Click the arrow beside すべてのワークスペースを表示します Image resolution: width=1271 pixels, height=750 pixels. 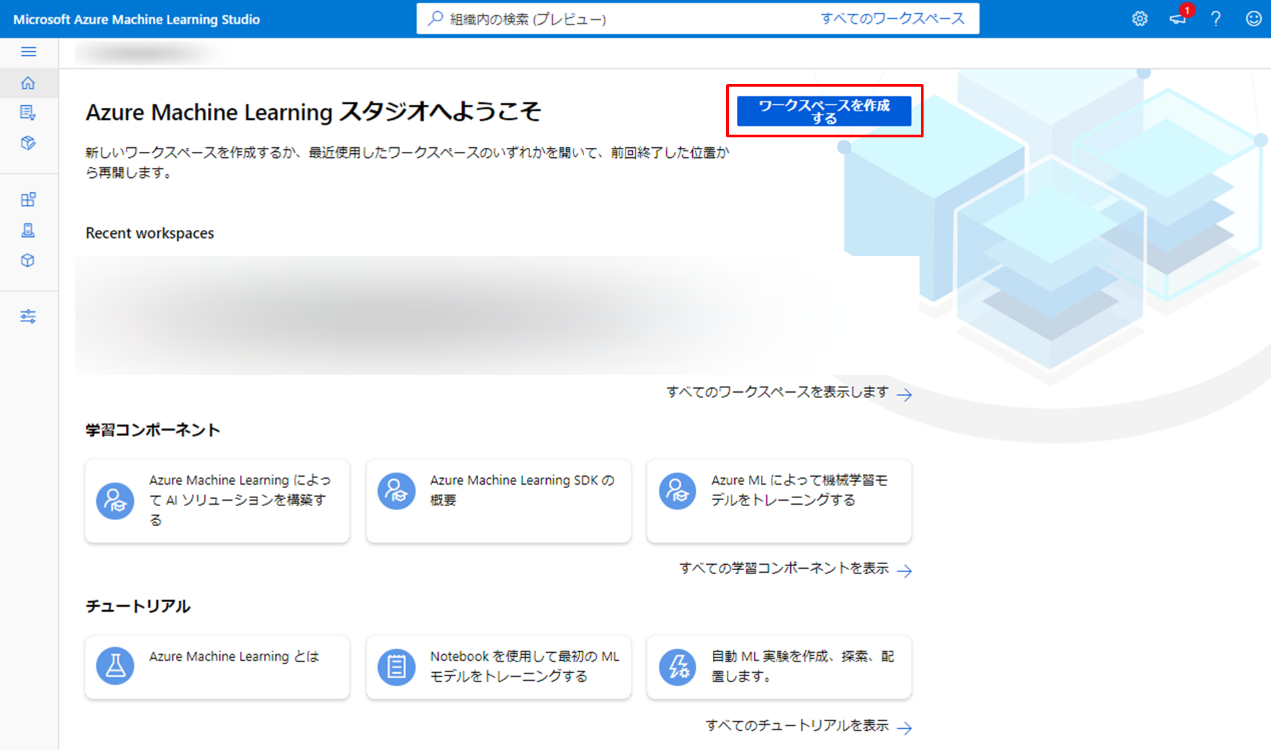click(904, 395)
